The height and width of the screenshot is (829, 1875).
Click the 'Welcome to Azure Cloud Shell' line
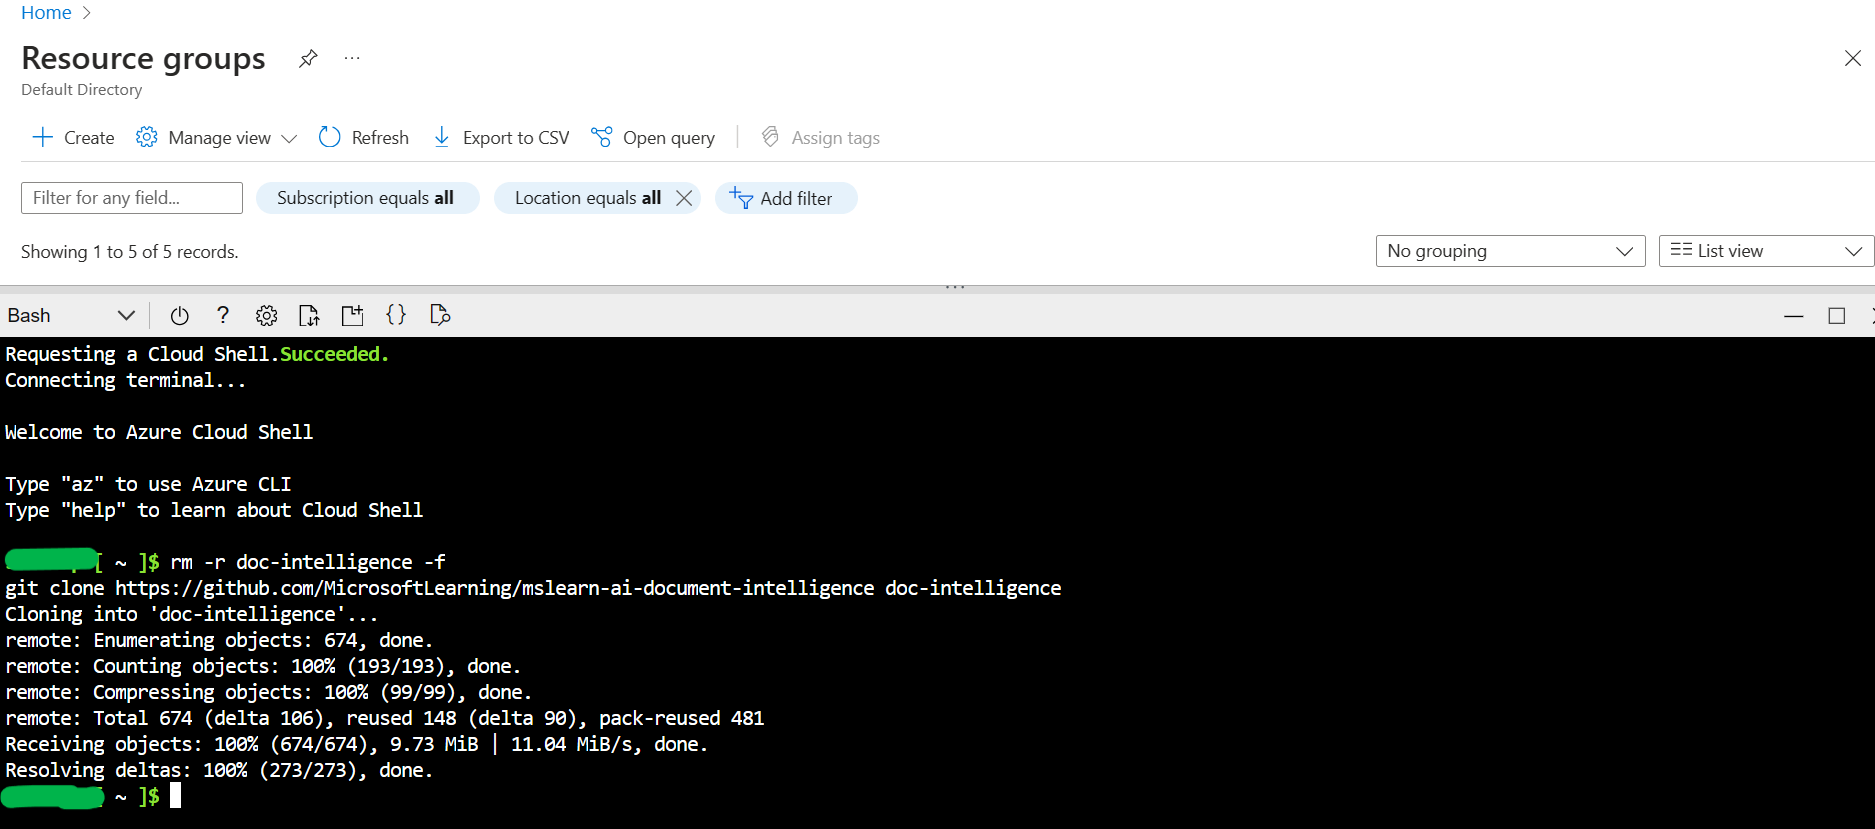159,432
